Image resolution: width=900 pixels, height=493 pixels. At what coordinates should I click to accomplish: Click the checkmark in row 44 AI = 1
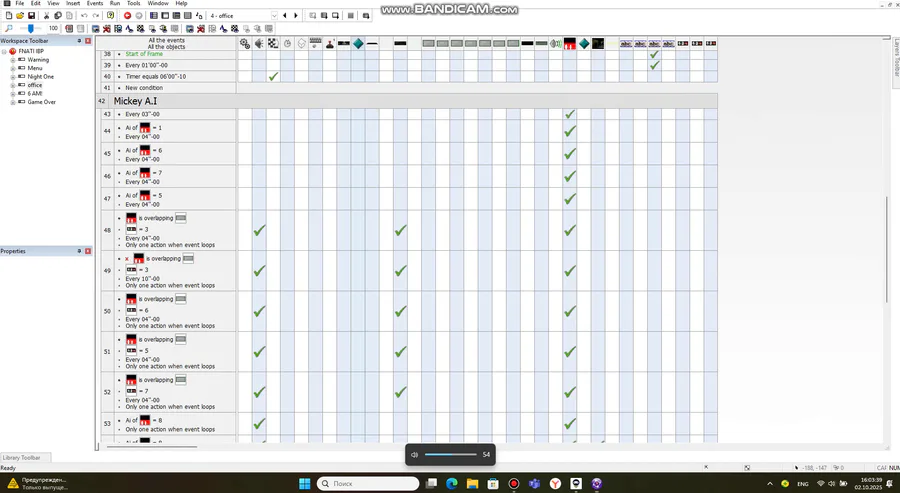coord(569,131)
